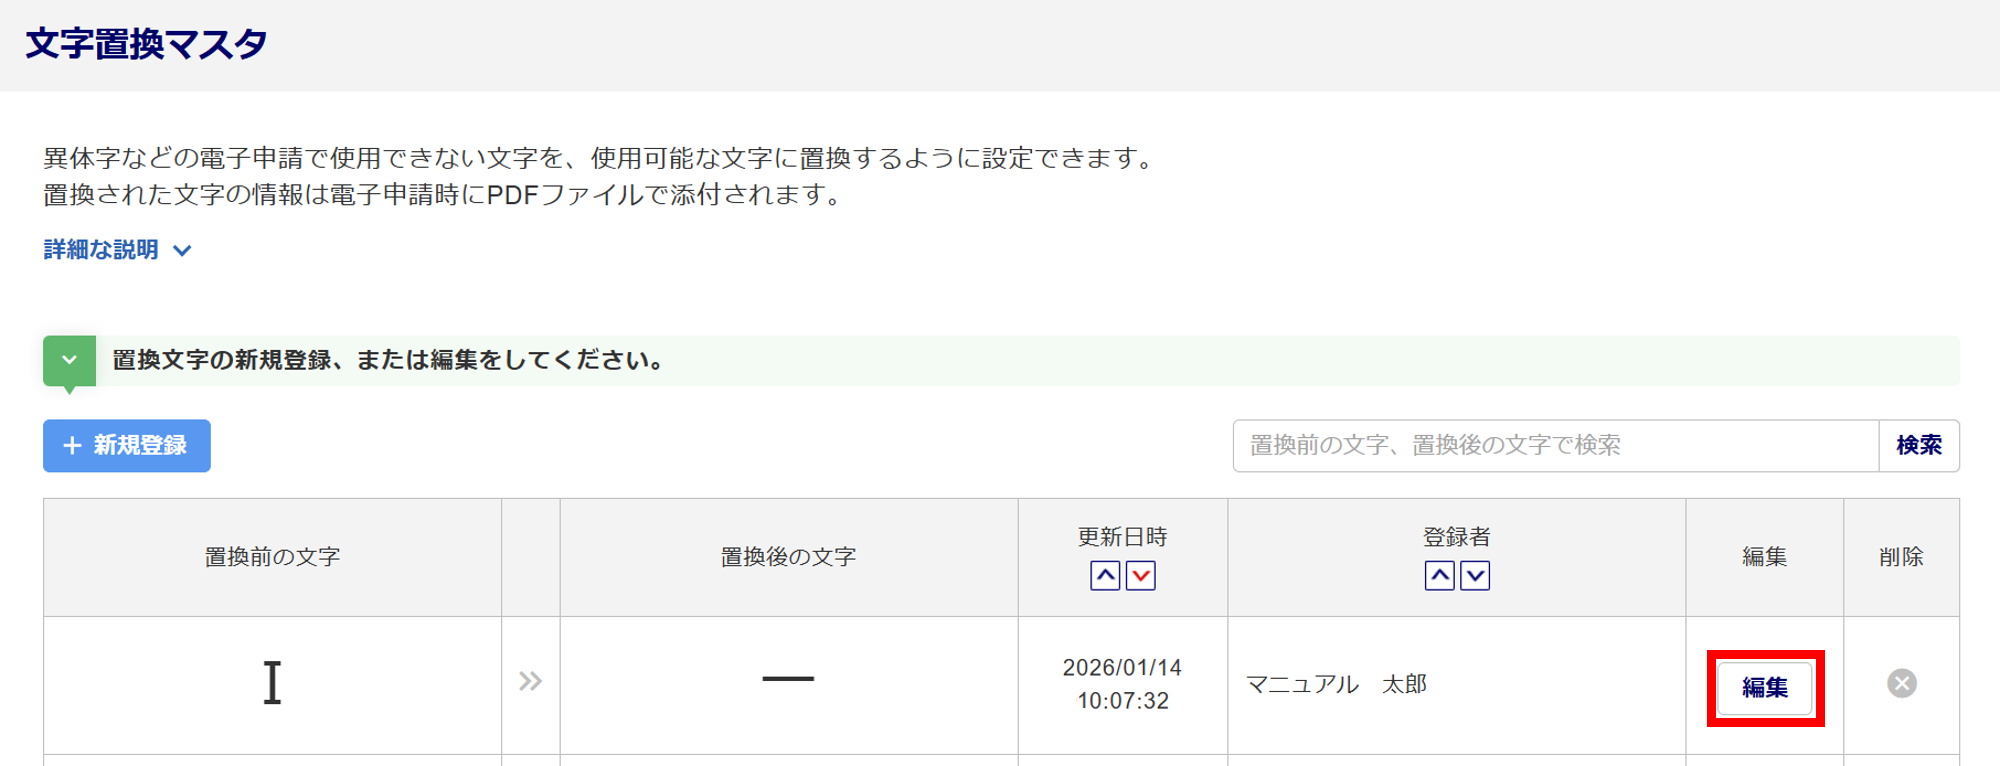
Task: Expand the 詳細な説明 section
Action: click(x=101, y=250)
